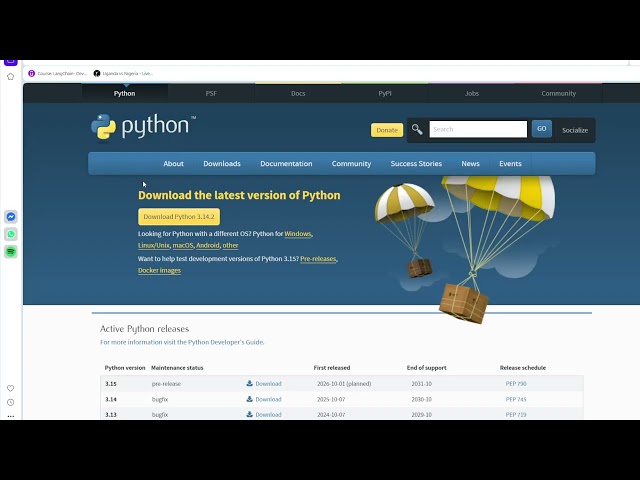Open the sidebar clock history icon
This screenshot has height=480, width=640.
11,402
